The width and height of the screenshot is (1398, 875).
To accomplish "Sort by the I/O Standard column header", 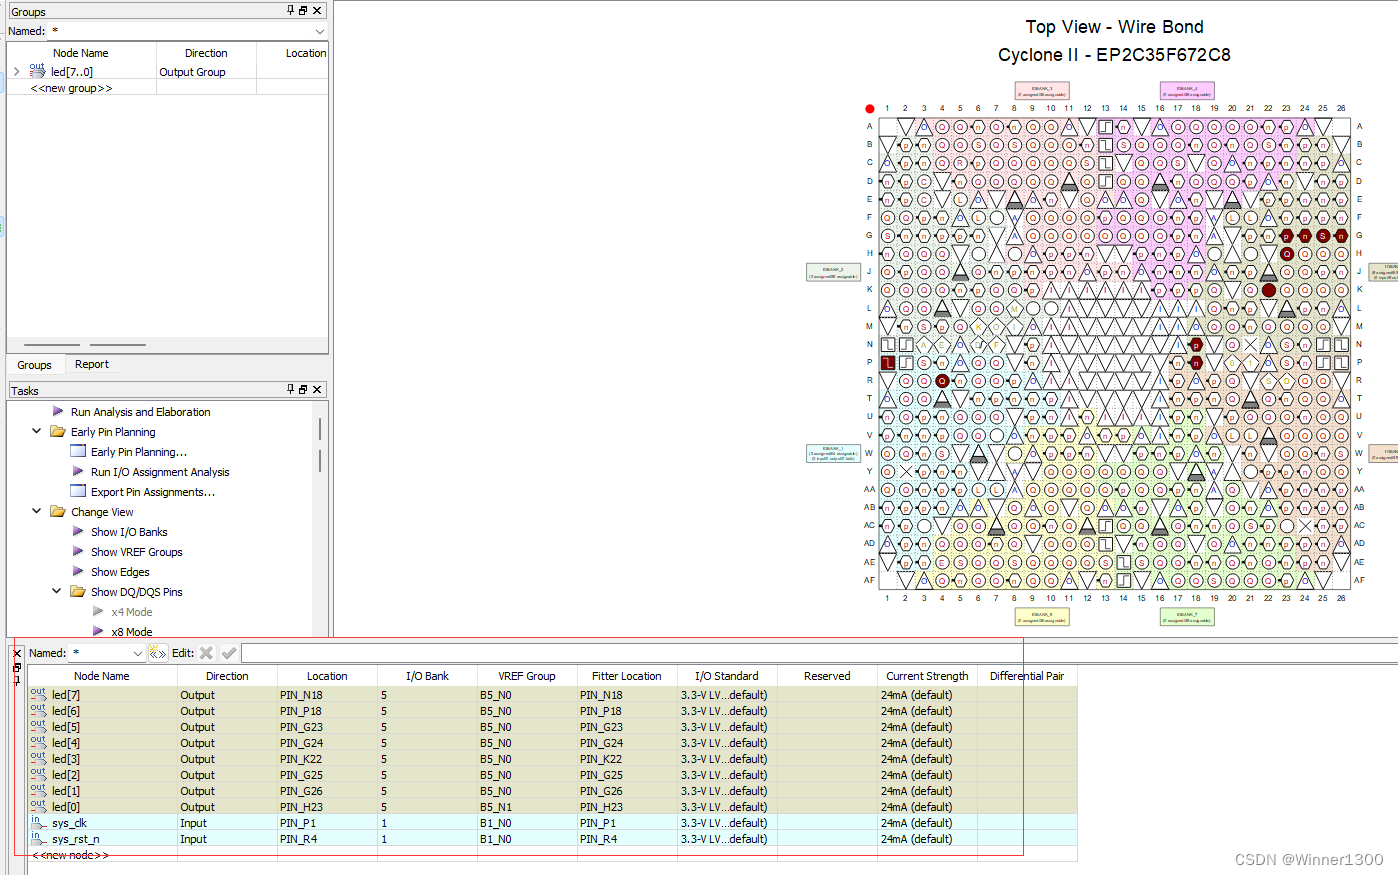I will [x=727, y=676].
